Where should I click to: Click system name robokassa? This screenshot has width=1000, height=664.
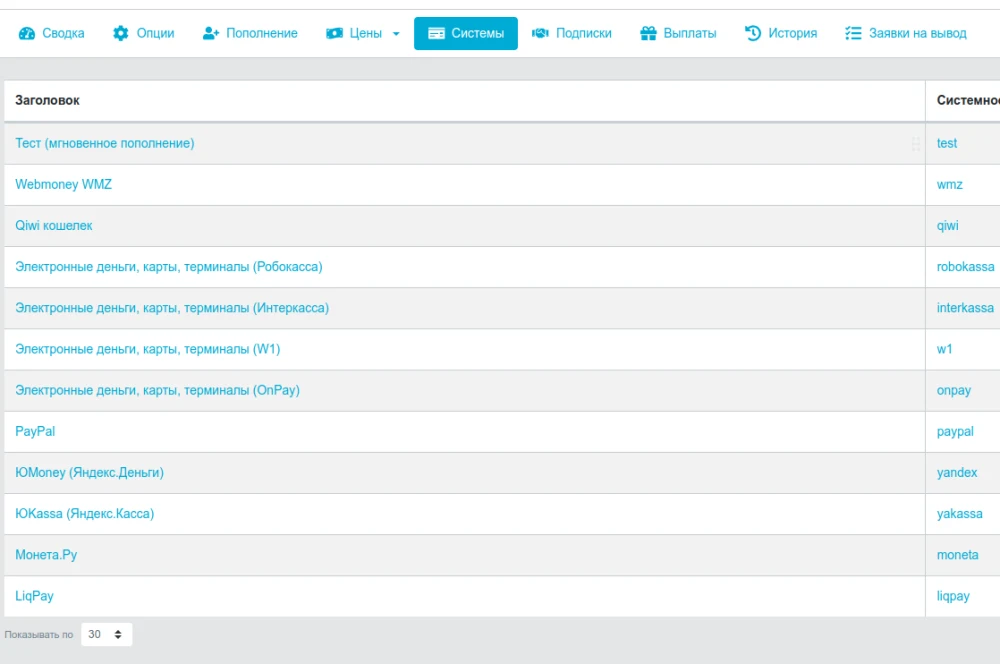click(966, 267)
